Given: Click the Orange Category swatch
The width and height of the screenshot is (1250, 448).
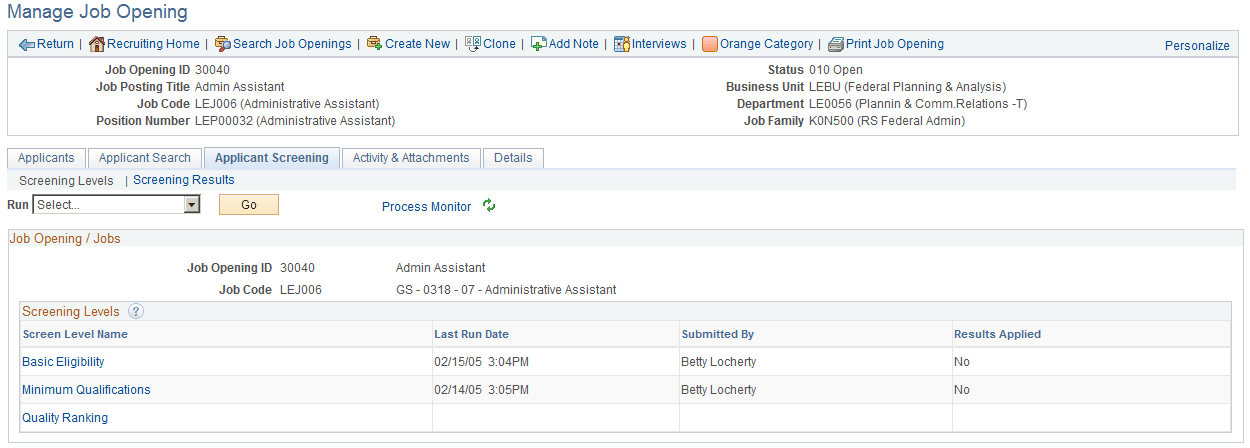Looking at the screenshot, I should (709, 44).
